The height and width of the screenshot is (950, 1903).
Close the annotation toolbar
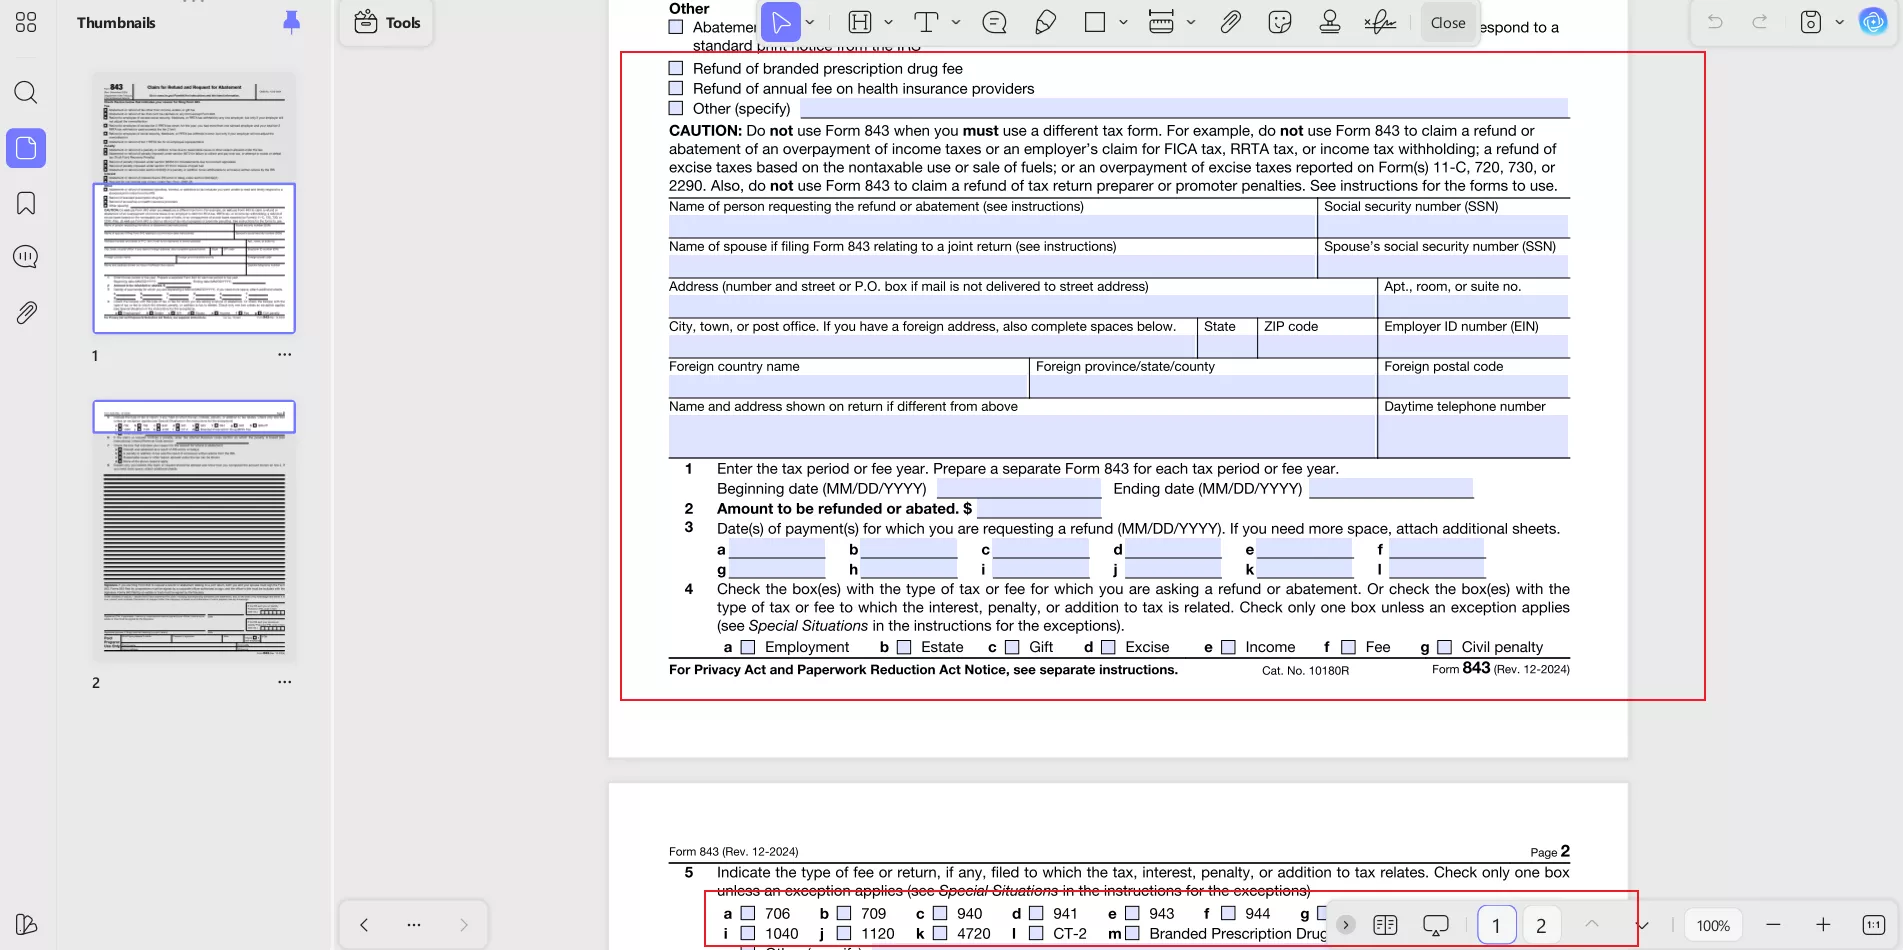click(1447, 22)
